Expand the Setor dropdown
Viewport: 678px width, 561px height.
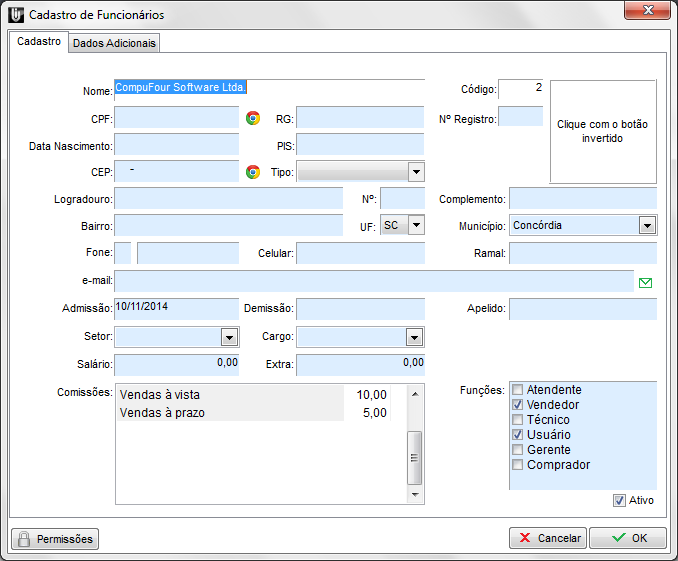pos(229,337)
